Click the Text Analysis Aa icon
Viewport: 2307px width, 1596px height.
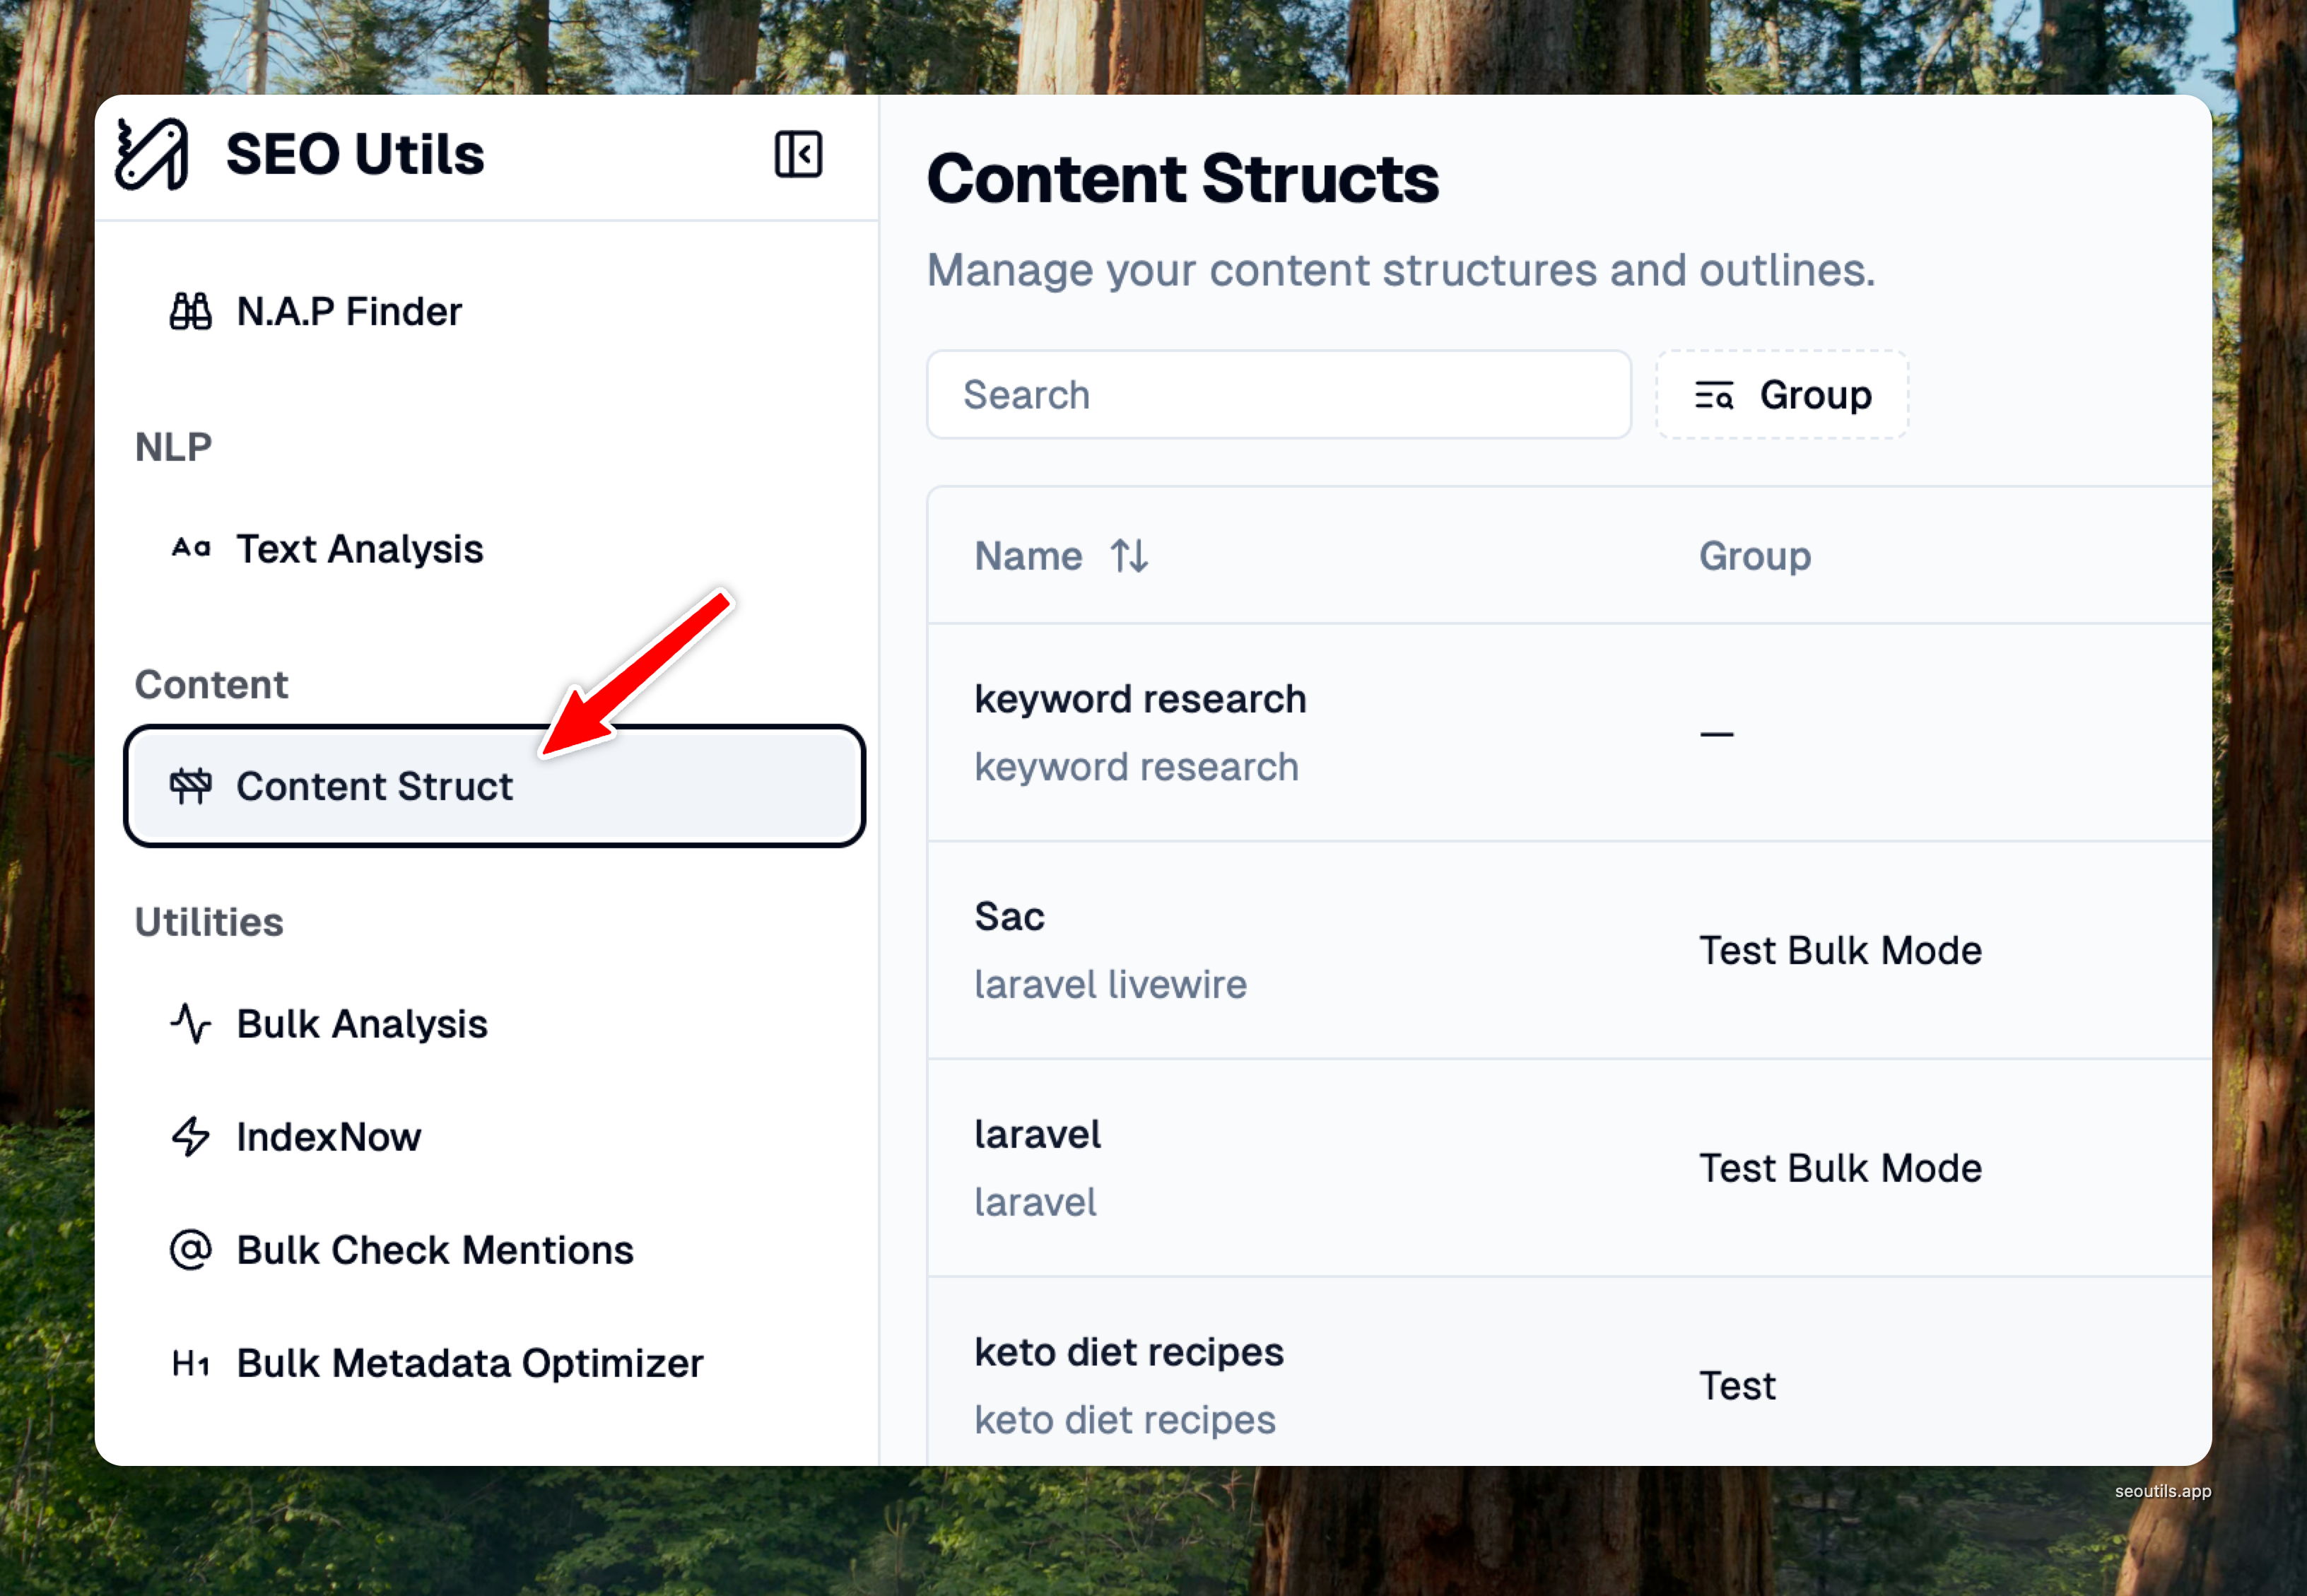190,548
